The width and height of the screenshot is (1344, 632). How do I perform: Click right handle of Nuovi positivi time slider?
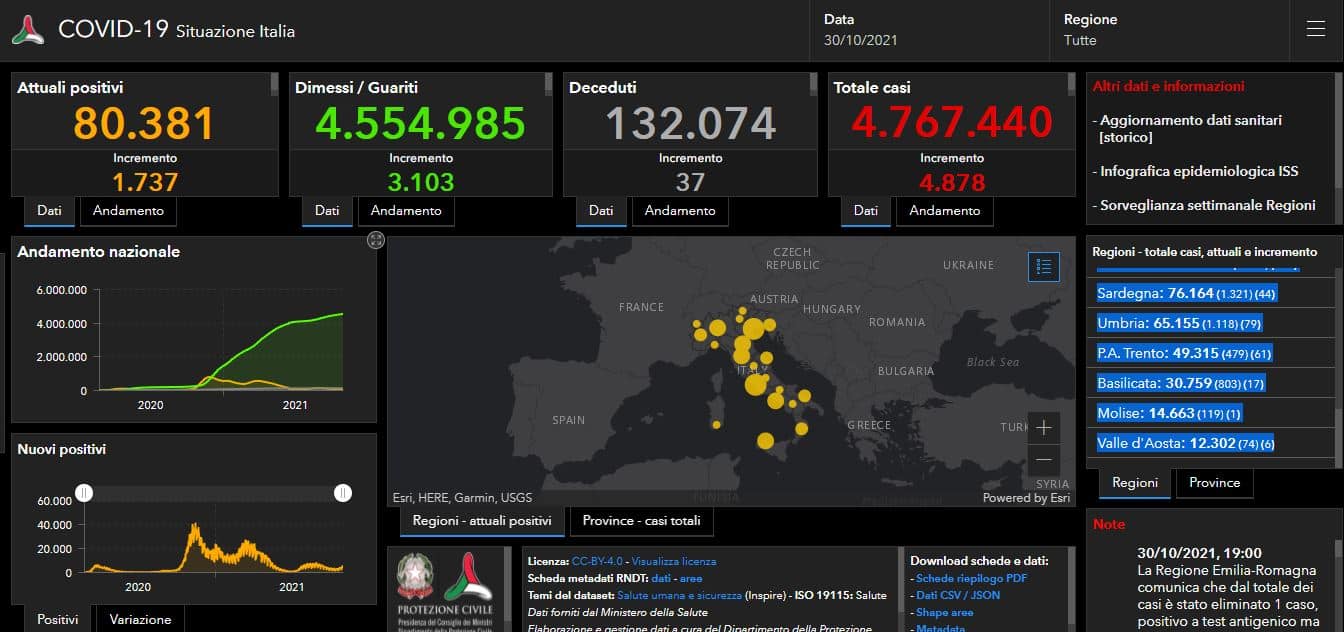point(343,492)
